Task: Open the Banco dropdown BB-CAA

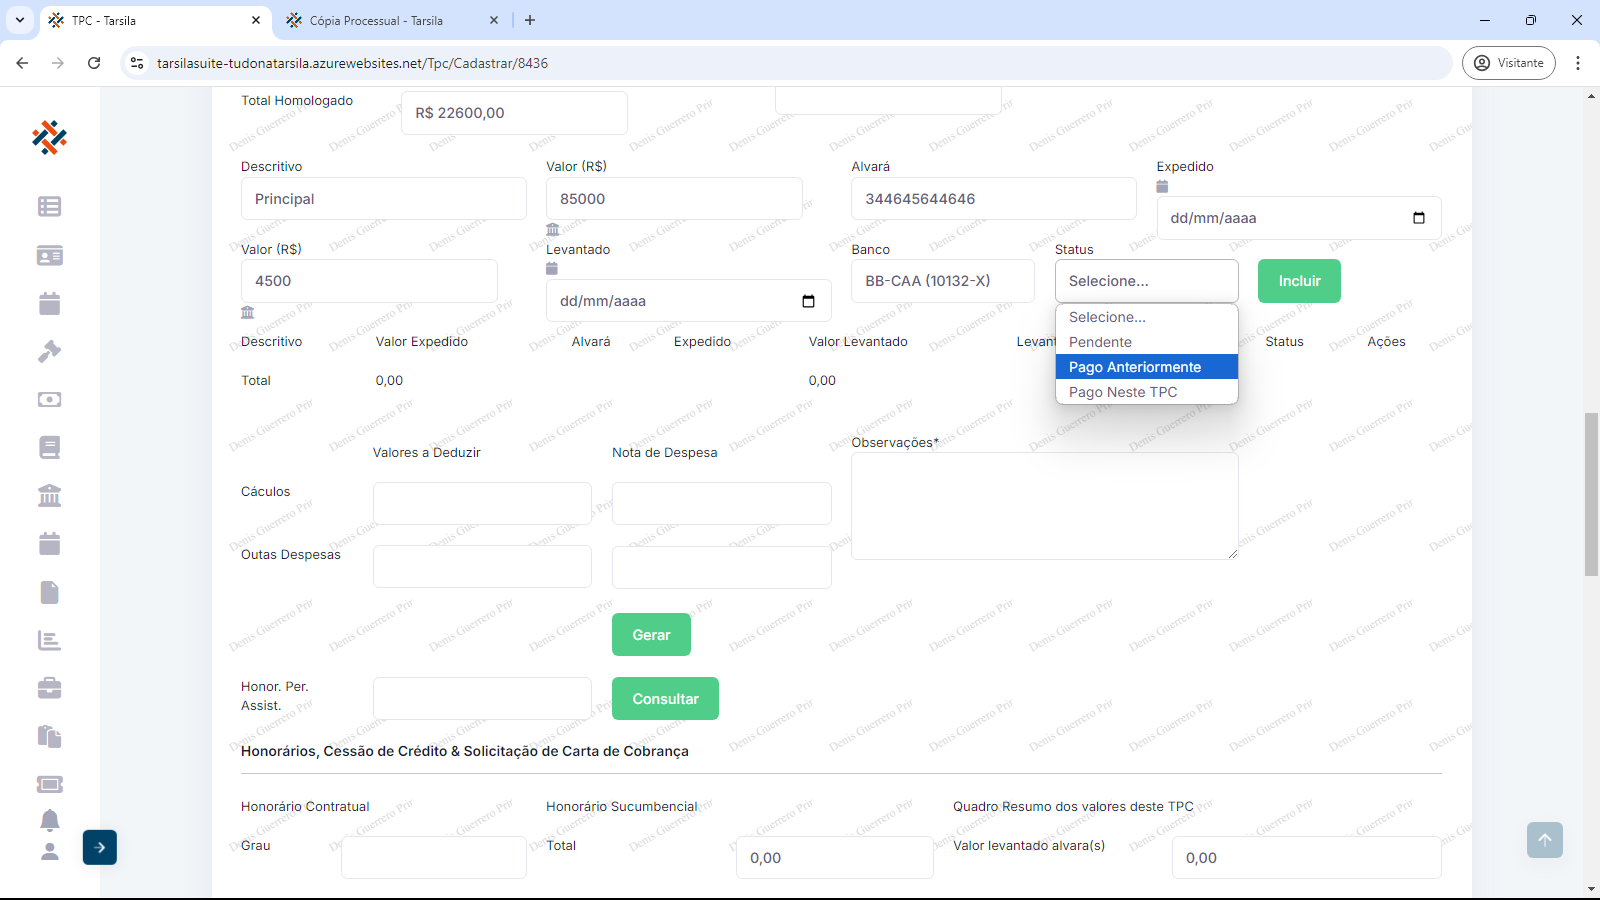Action: 942,281
